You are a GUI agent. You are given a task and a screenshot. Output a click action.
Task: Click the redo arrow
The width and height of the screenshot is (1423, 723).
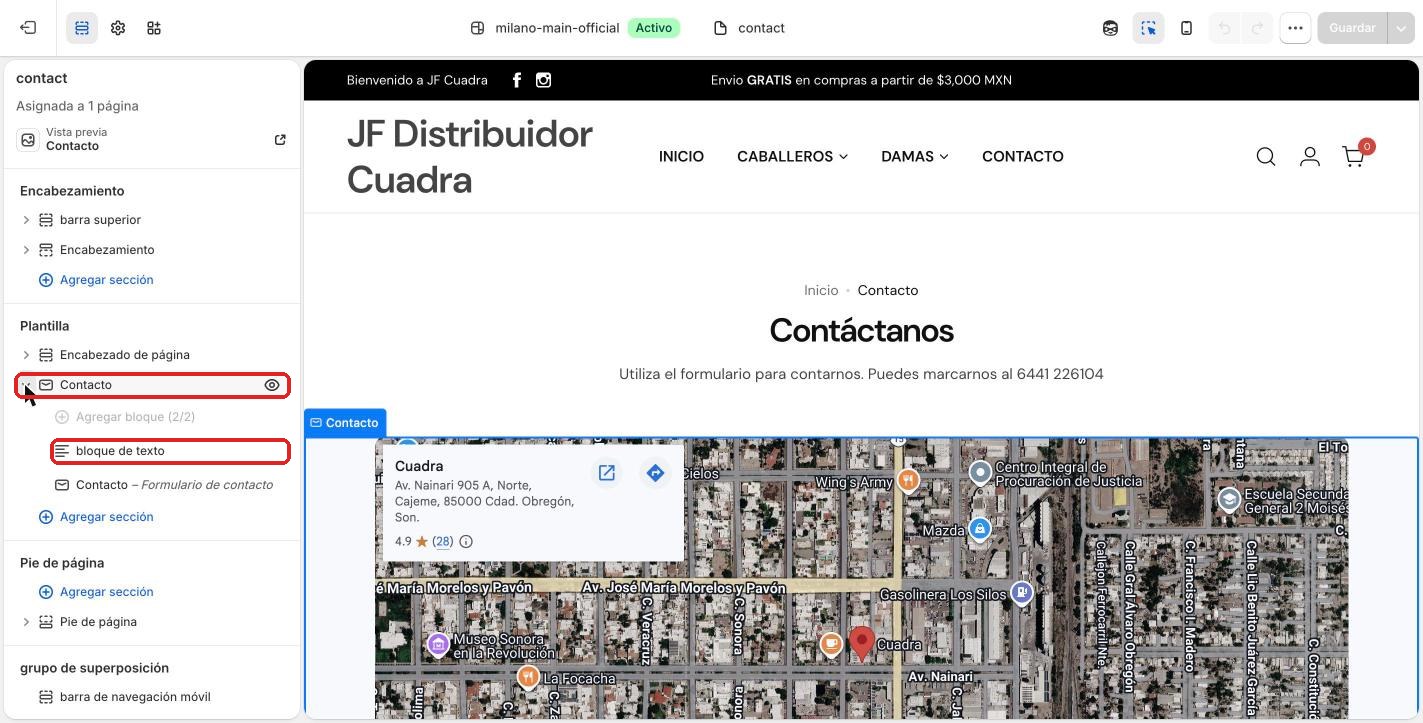(1258, 28)
